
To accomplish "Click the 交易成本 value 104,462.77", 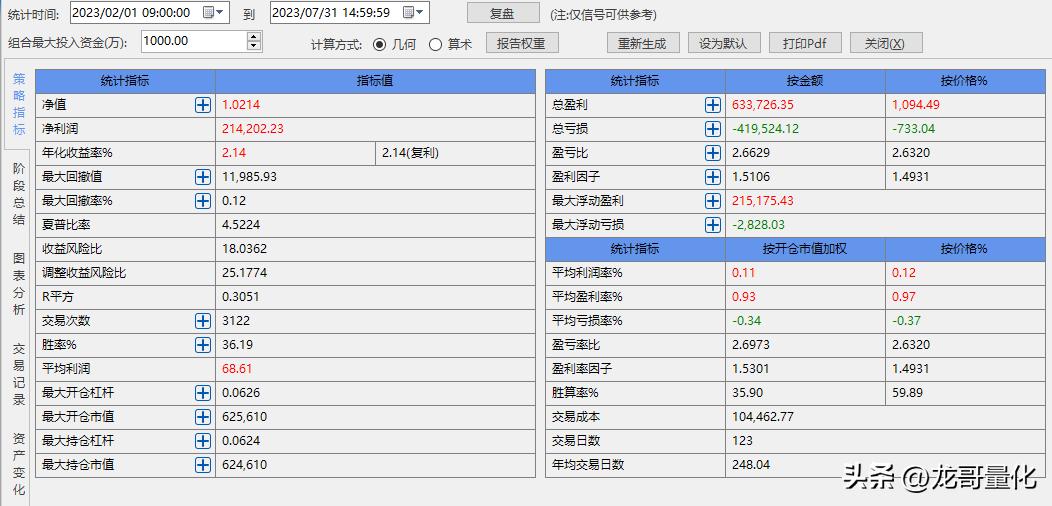I will [763, 417].
